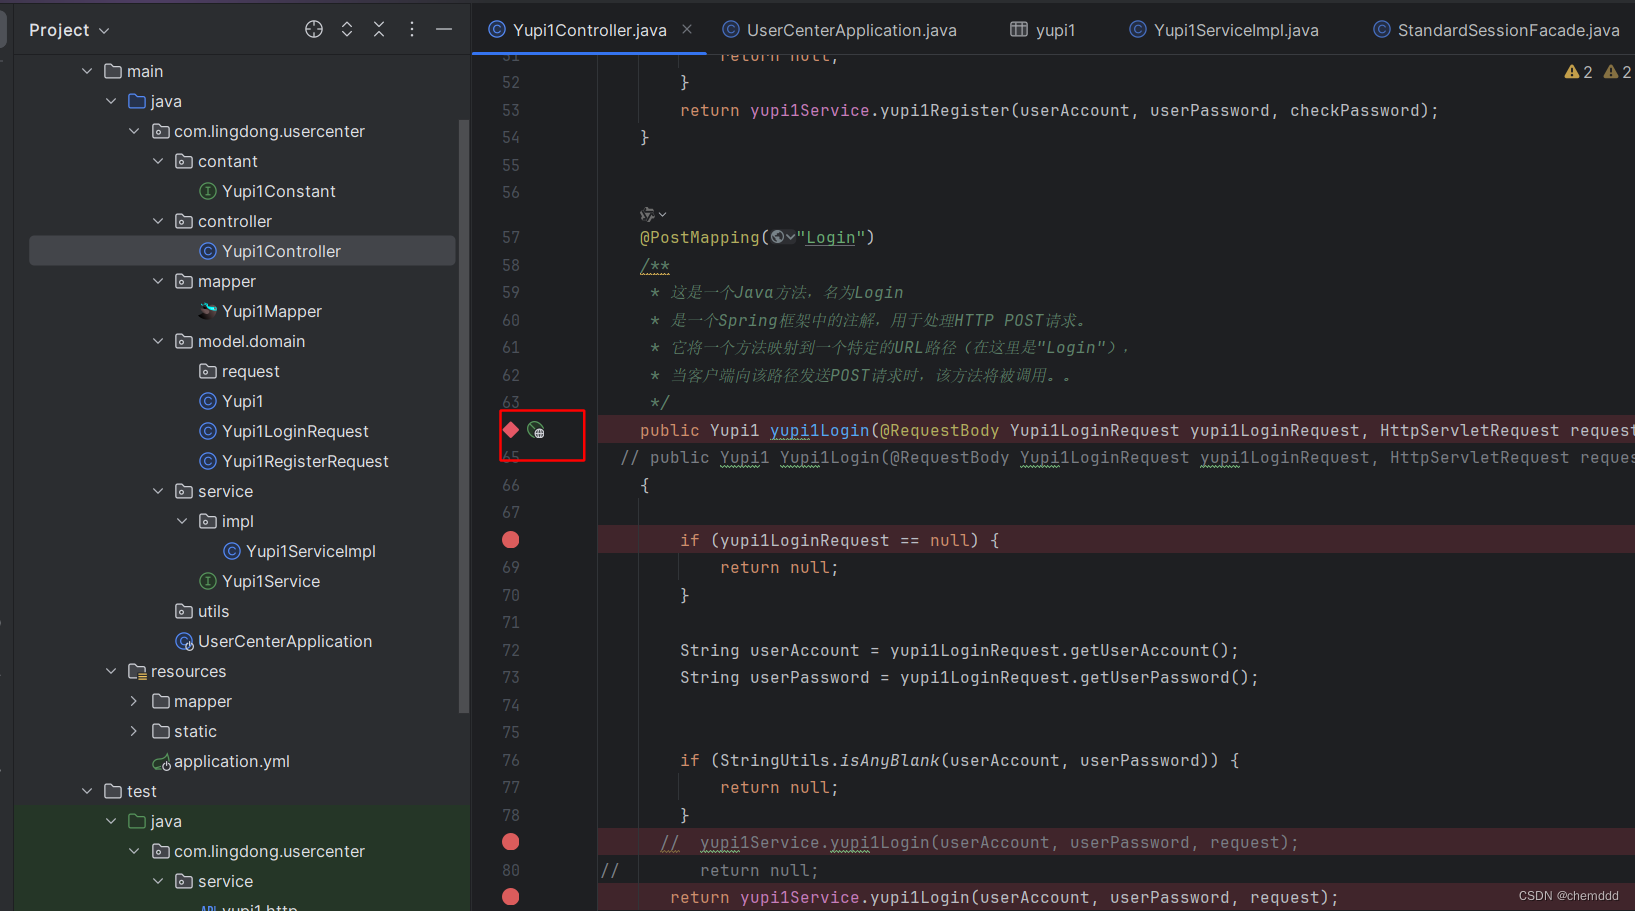
Task: Click the underlined yupi1Login method name
Action: 819,430
